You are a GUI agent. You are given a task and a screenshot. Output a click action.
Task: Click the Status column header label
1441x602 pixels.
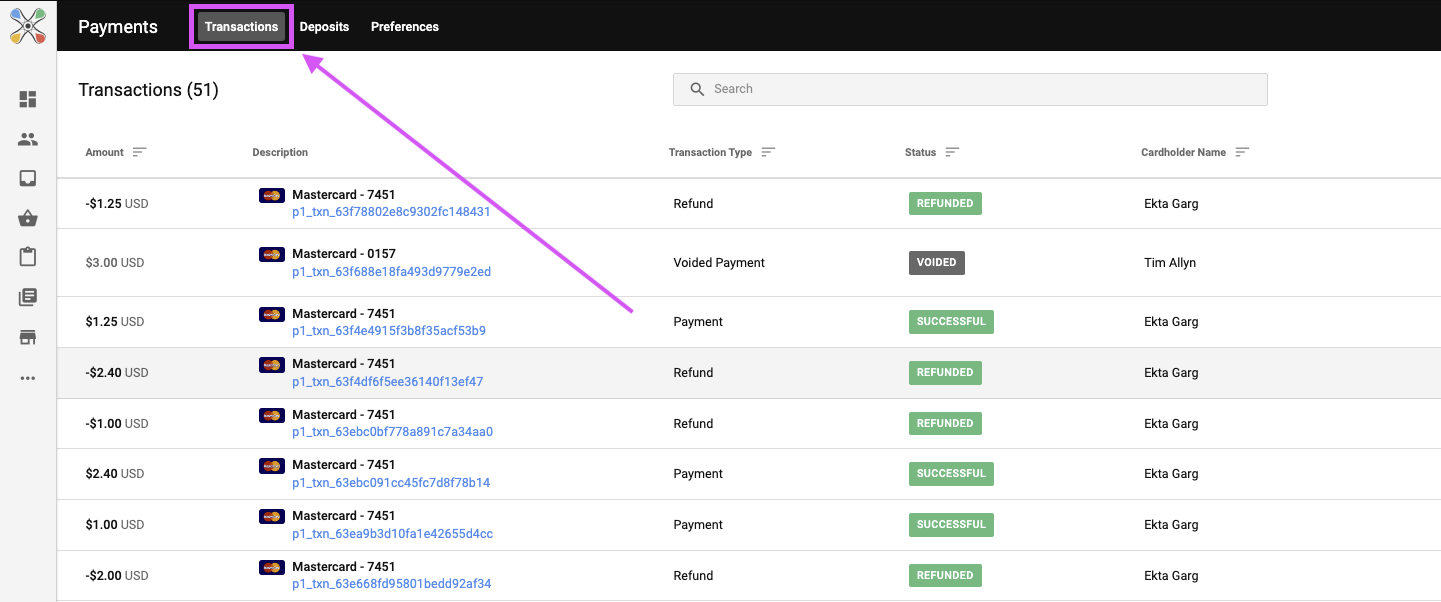point(921,152)
